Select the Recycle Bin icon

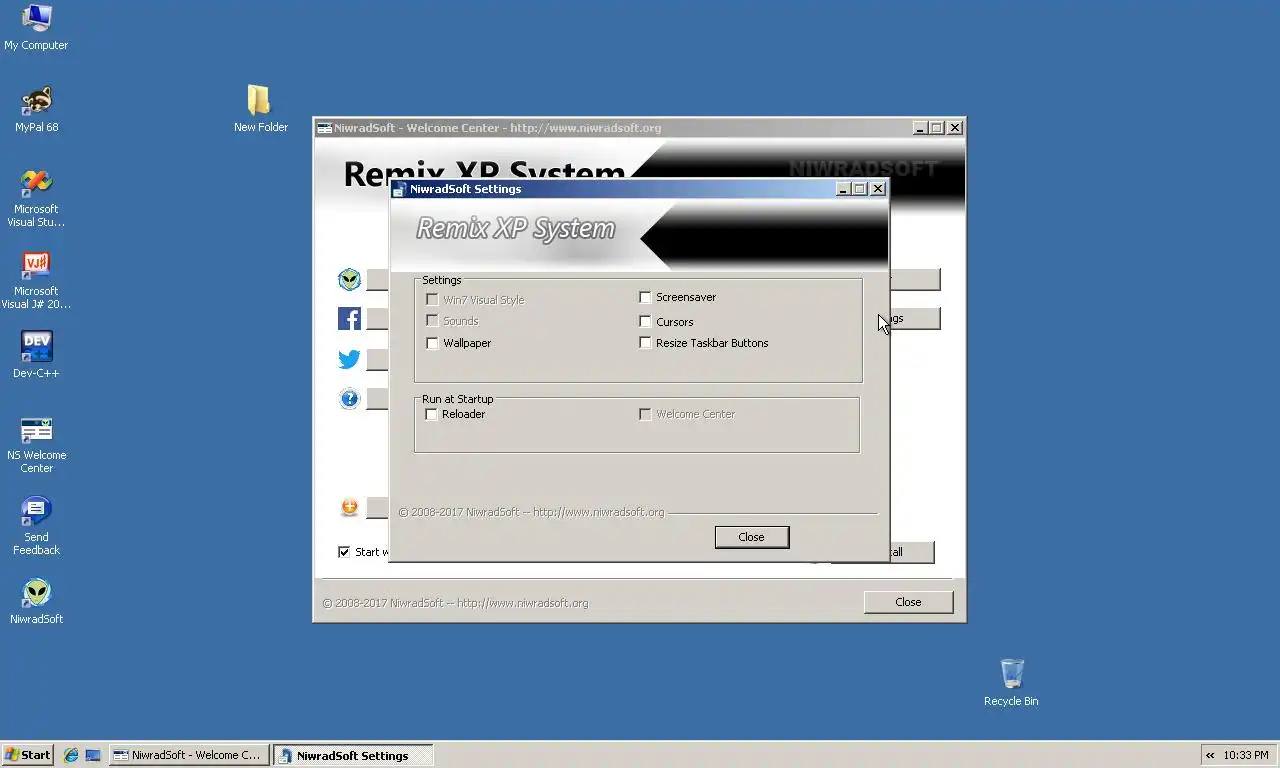1011,674
